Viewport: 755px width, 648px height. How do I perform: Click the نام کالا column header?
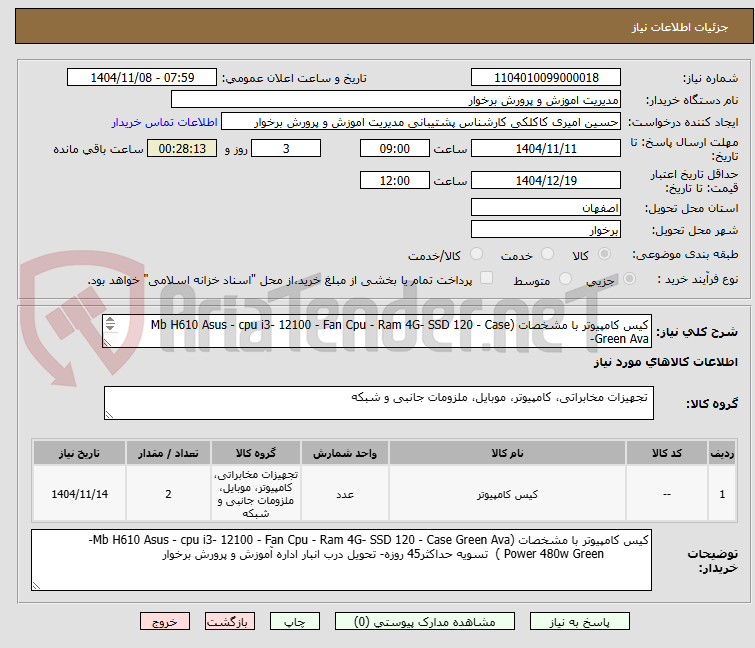coord(507,453)
